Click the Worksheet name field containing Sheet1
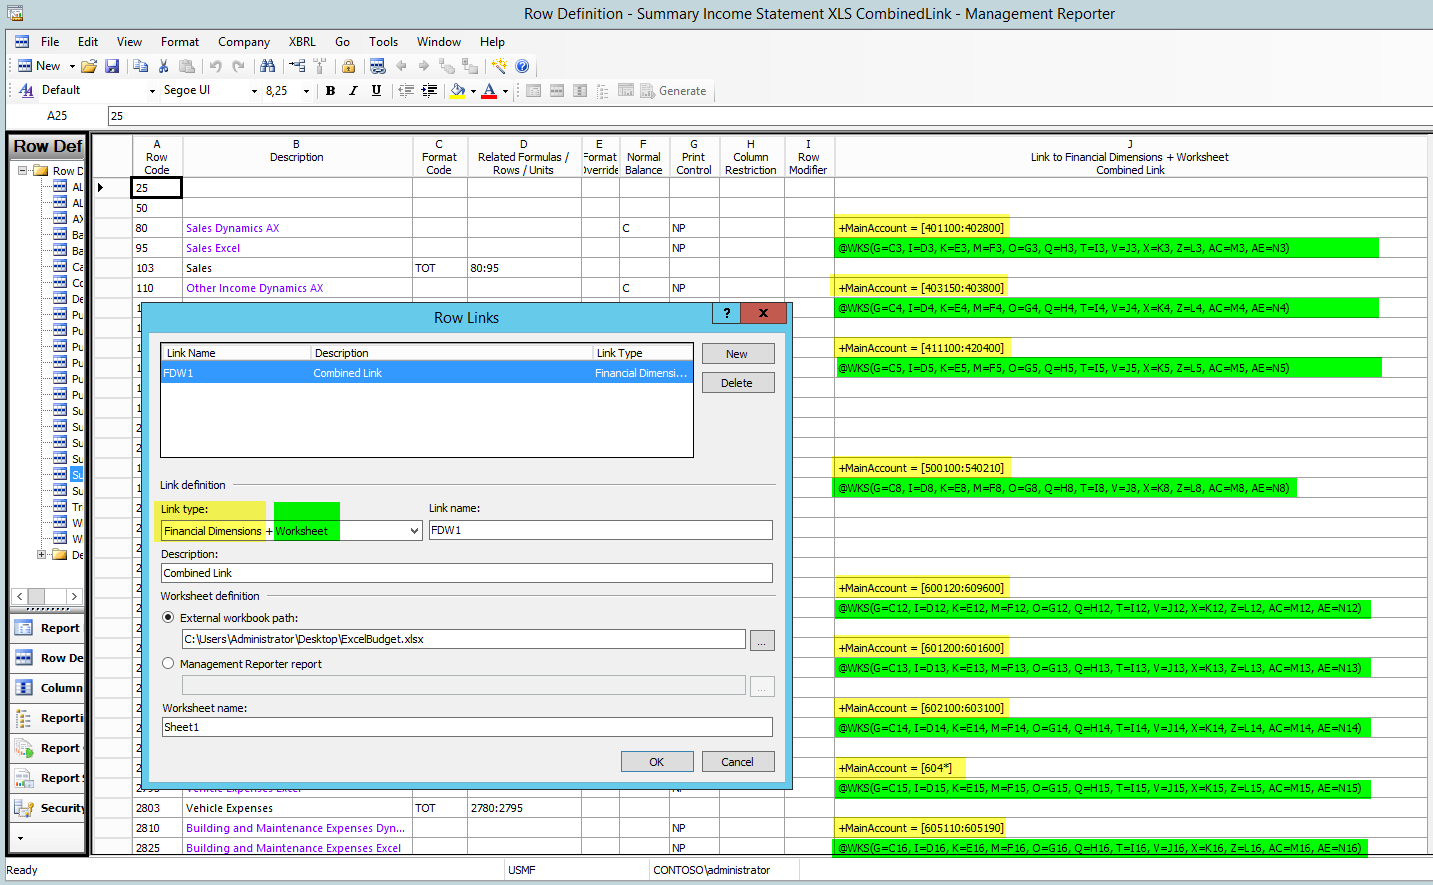Screen dimensions: 1433x885 coord(466,727)
